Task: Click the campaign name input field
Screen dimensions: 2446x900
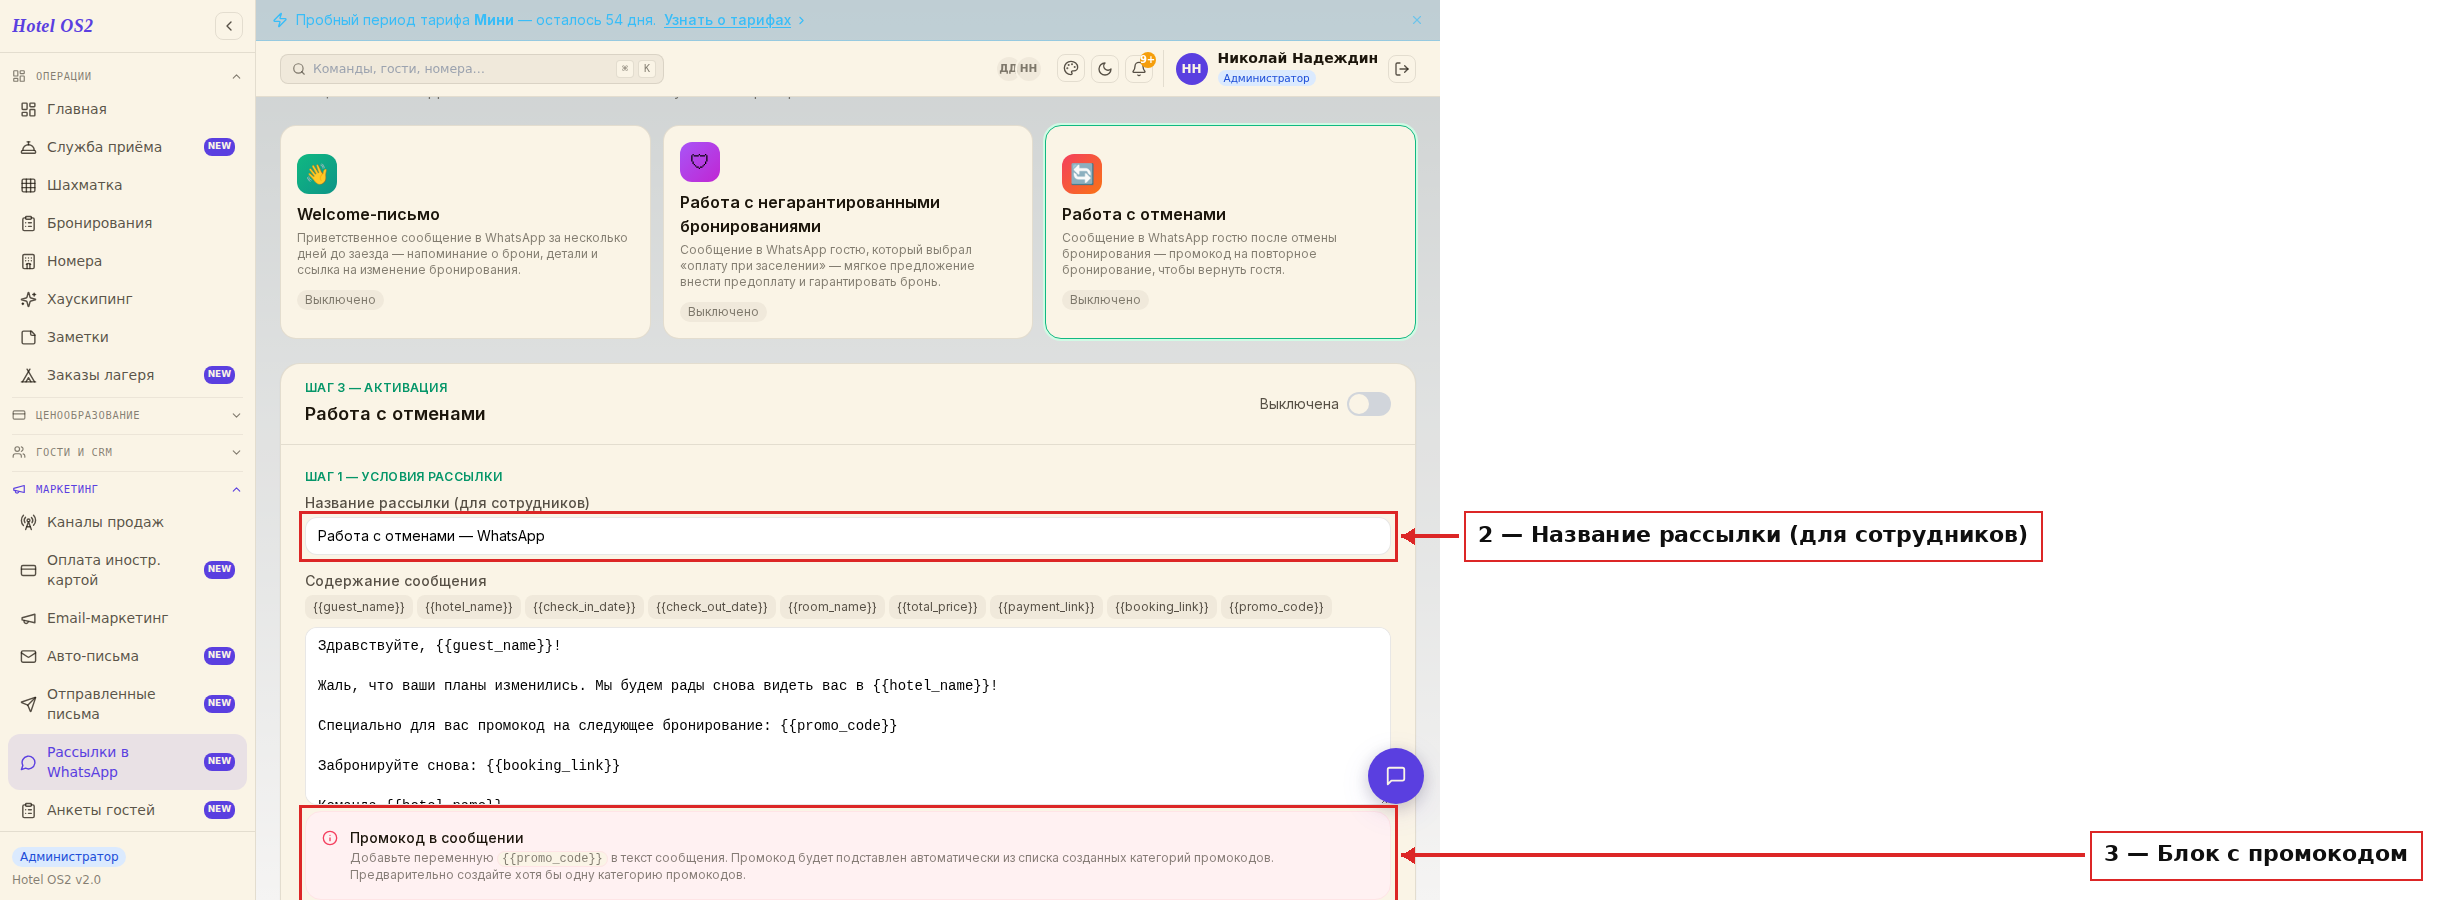Action: point(848,536)
